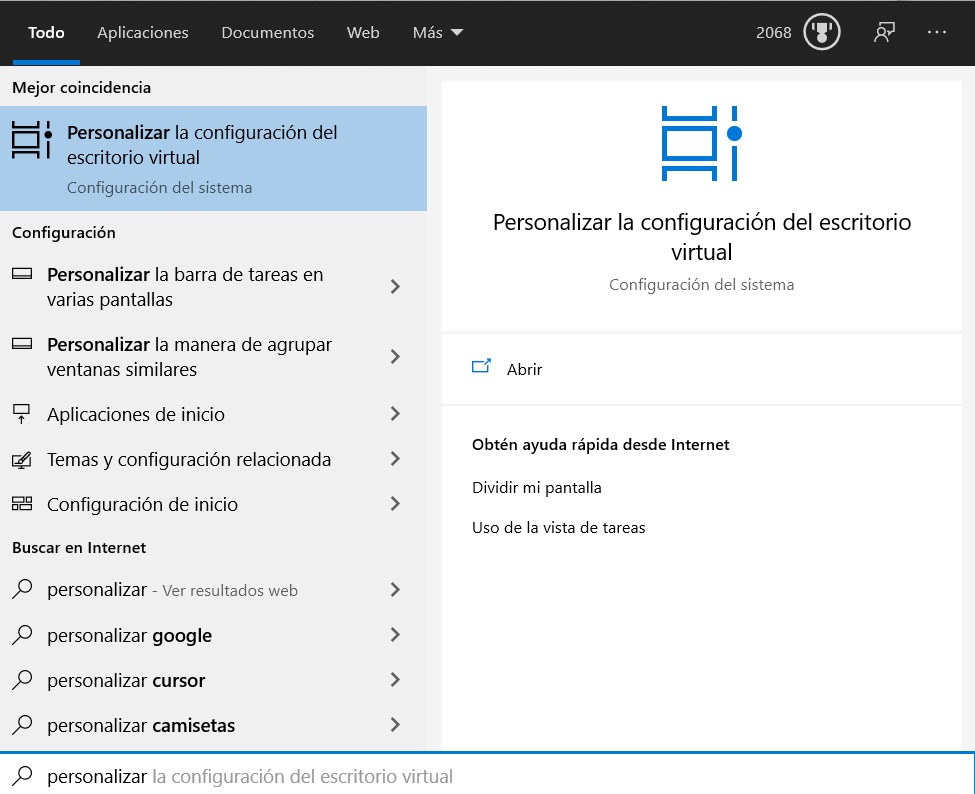Click the Aplicaciones de inicio startup icon

click(22, 414)
